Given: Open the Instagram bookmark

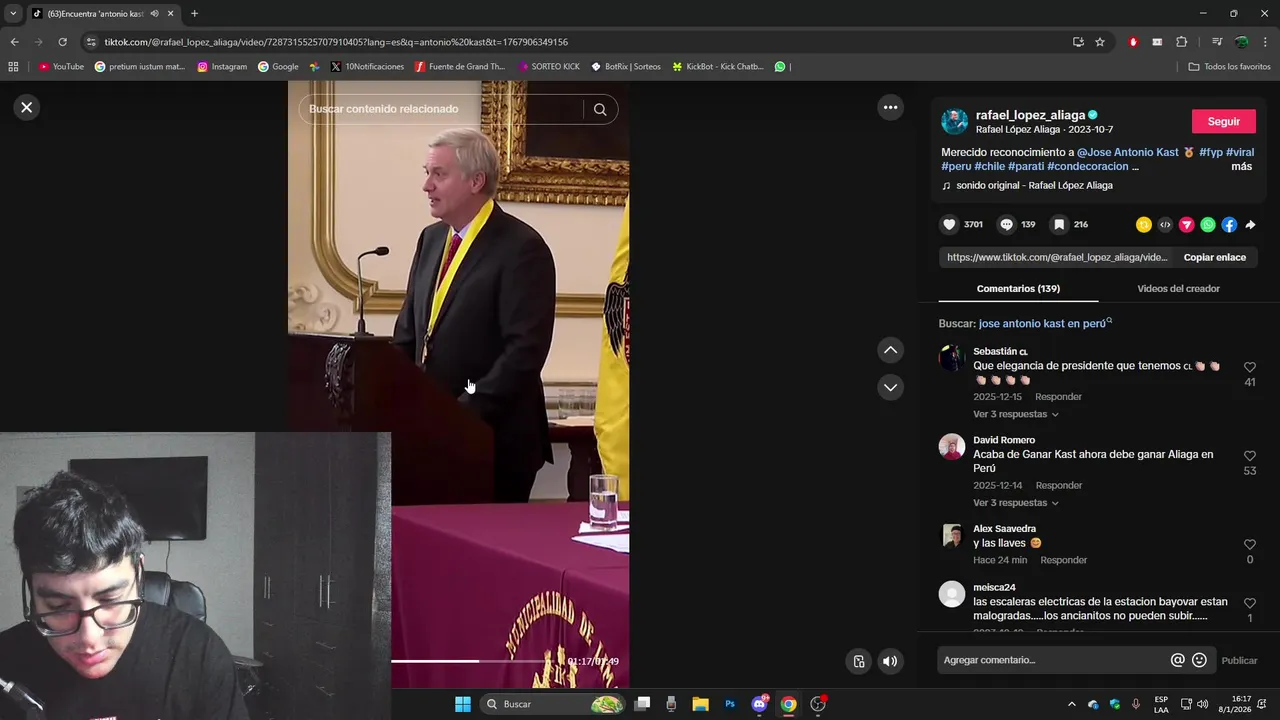Looking at the screenshot, I should (x=222, y=67).
